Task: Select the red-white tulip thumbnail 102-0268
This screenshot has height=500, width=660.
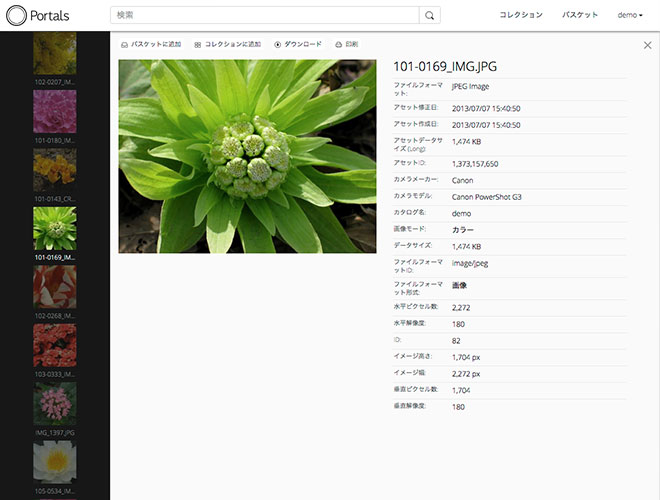Action: pyautogui.click(x=55, y=287)
